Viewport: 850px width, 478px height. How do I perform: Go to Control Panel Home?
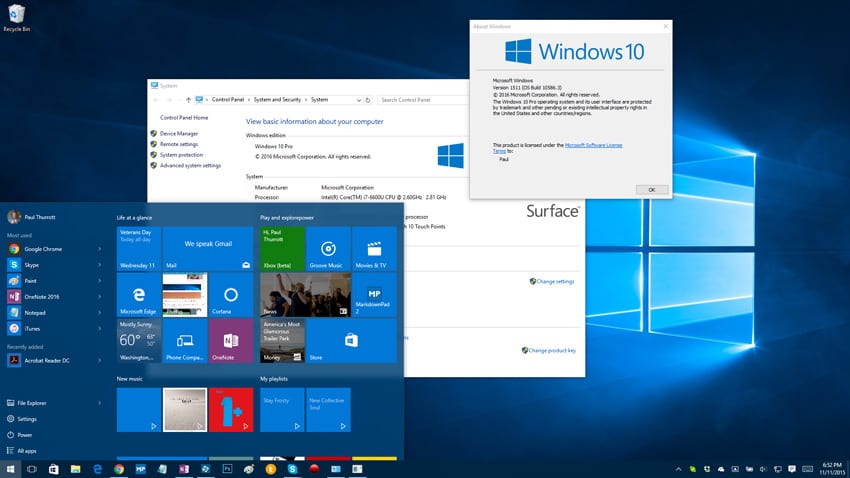click(x=184, y=118)
